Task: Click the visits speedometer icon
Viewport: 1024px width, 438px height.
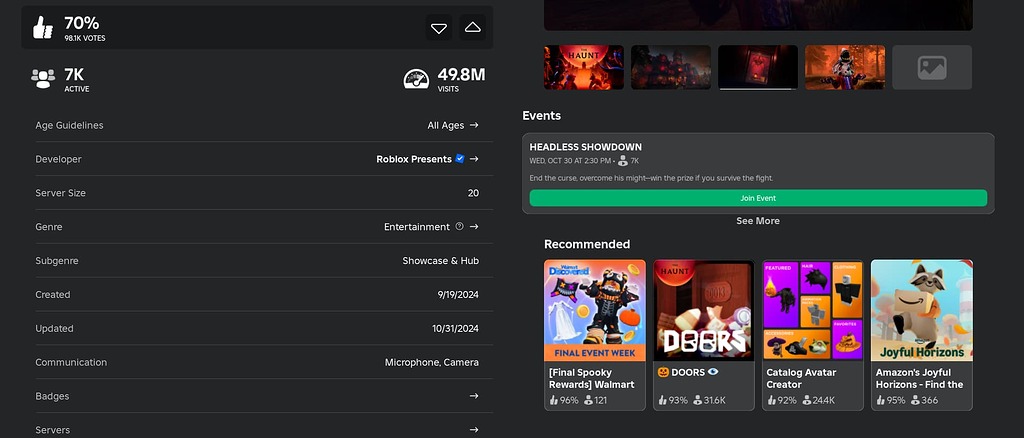Action: tap(416, 79)
